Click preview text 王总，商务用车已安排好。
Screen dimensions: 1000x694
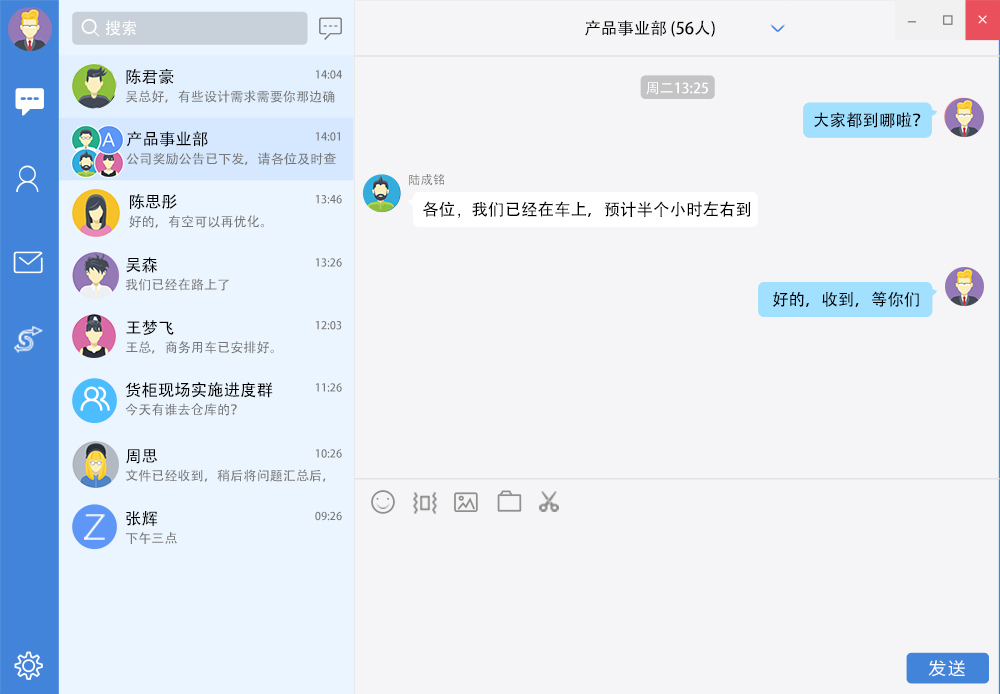tap(202, 347)
